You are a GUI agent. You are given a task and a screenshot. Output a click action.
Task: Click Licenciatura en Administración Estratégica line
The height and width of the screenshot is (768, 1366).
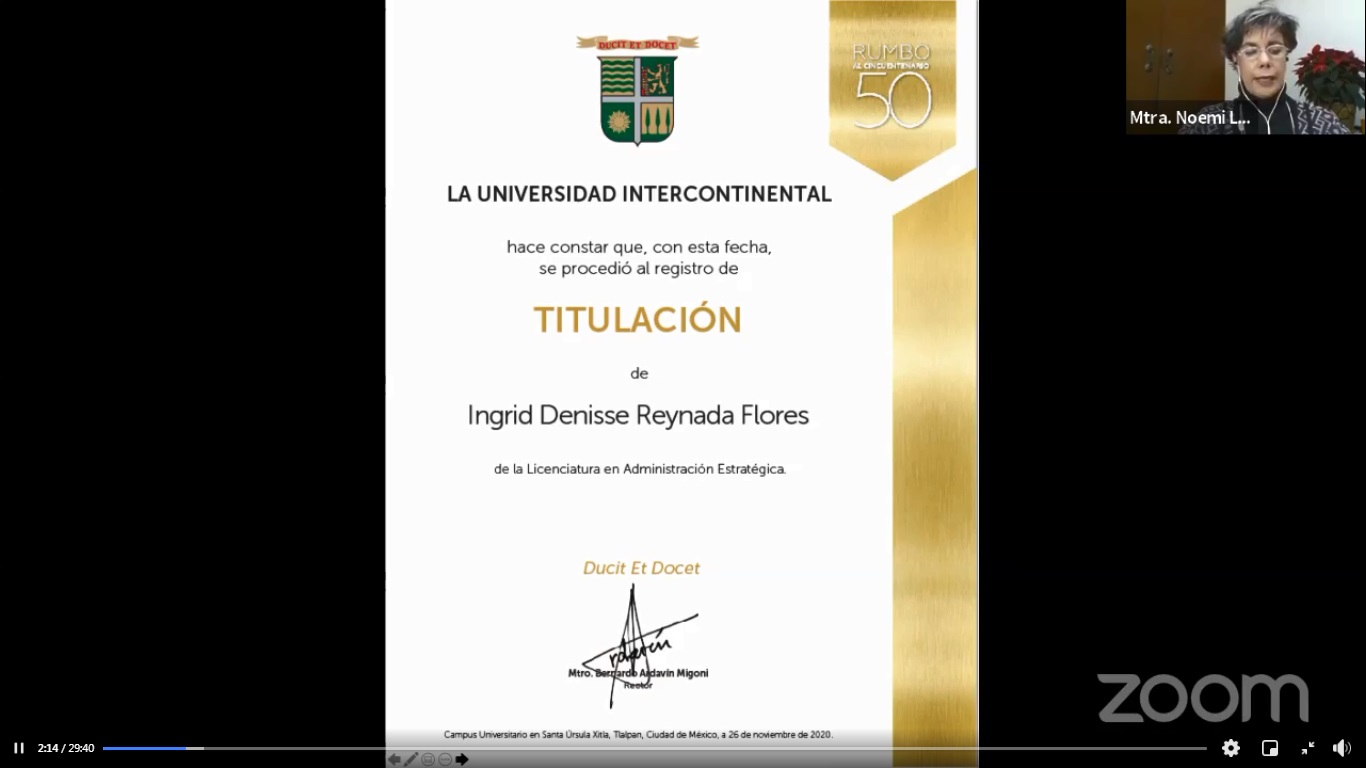pyautogui.click(x=640, y=468)
